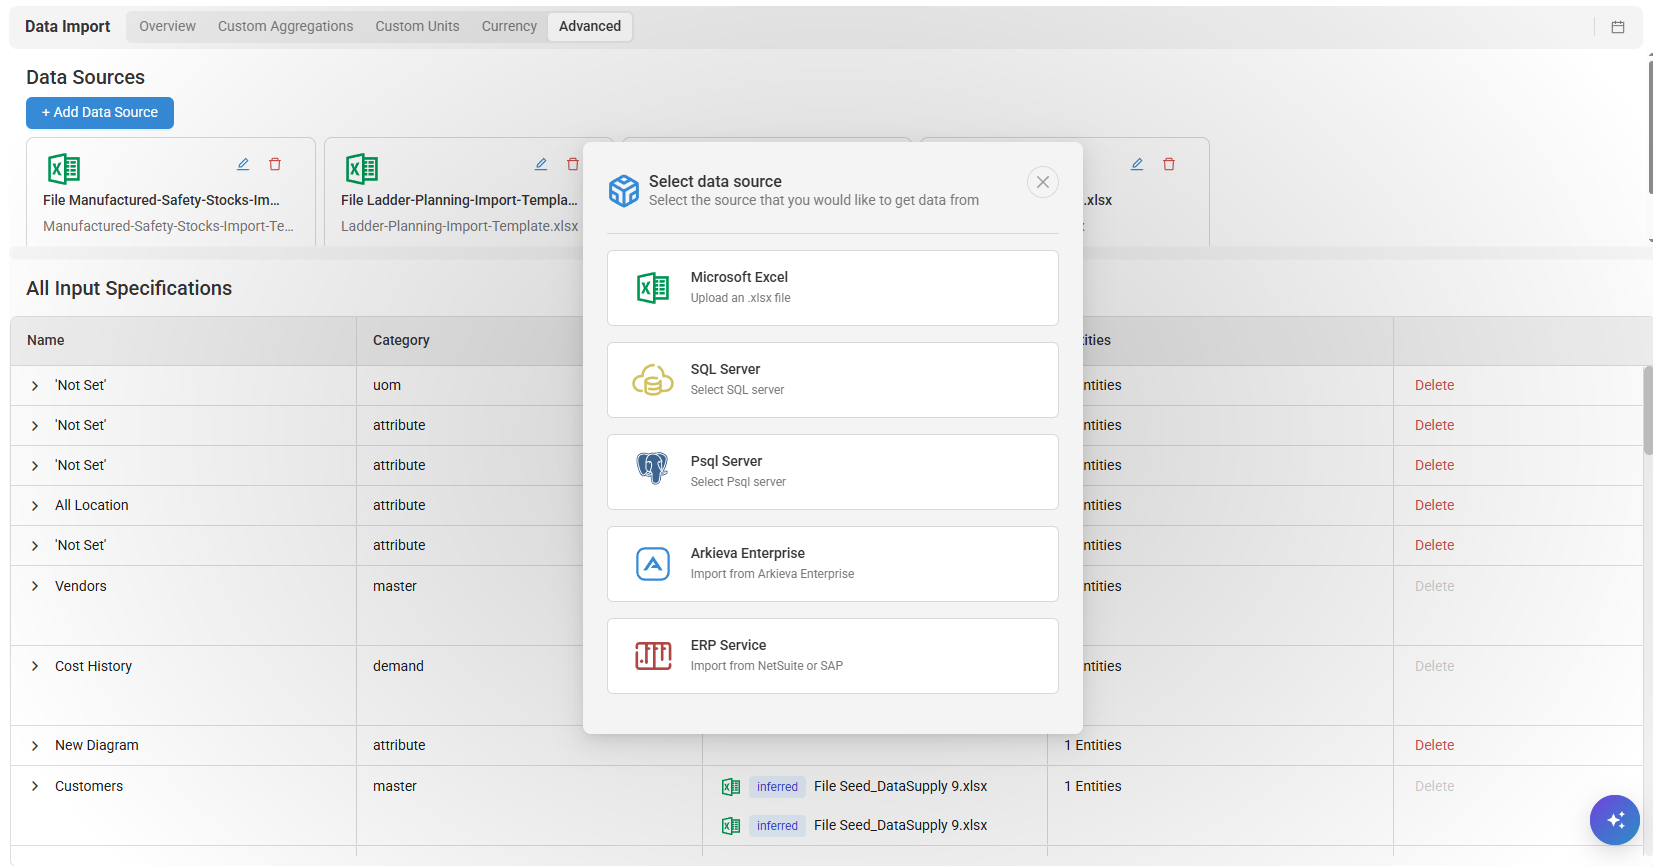The width and height of the screenshot is (1653, 866).
Task: Close the Select data source dialog
Action: click(1042, 182)
